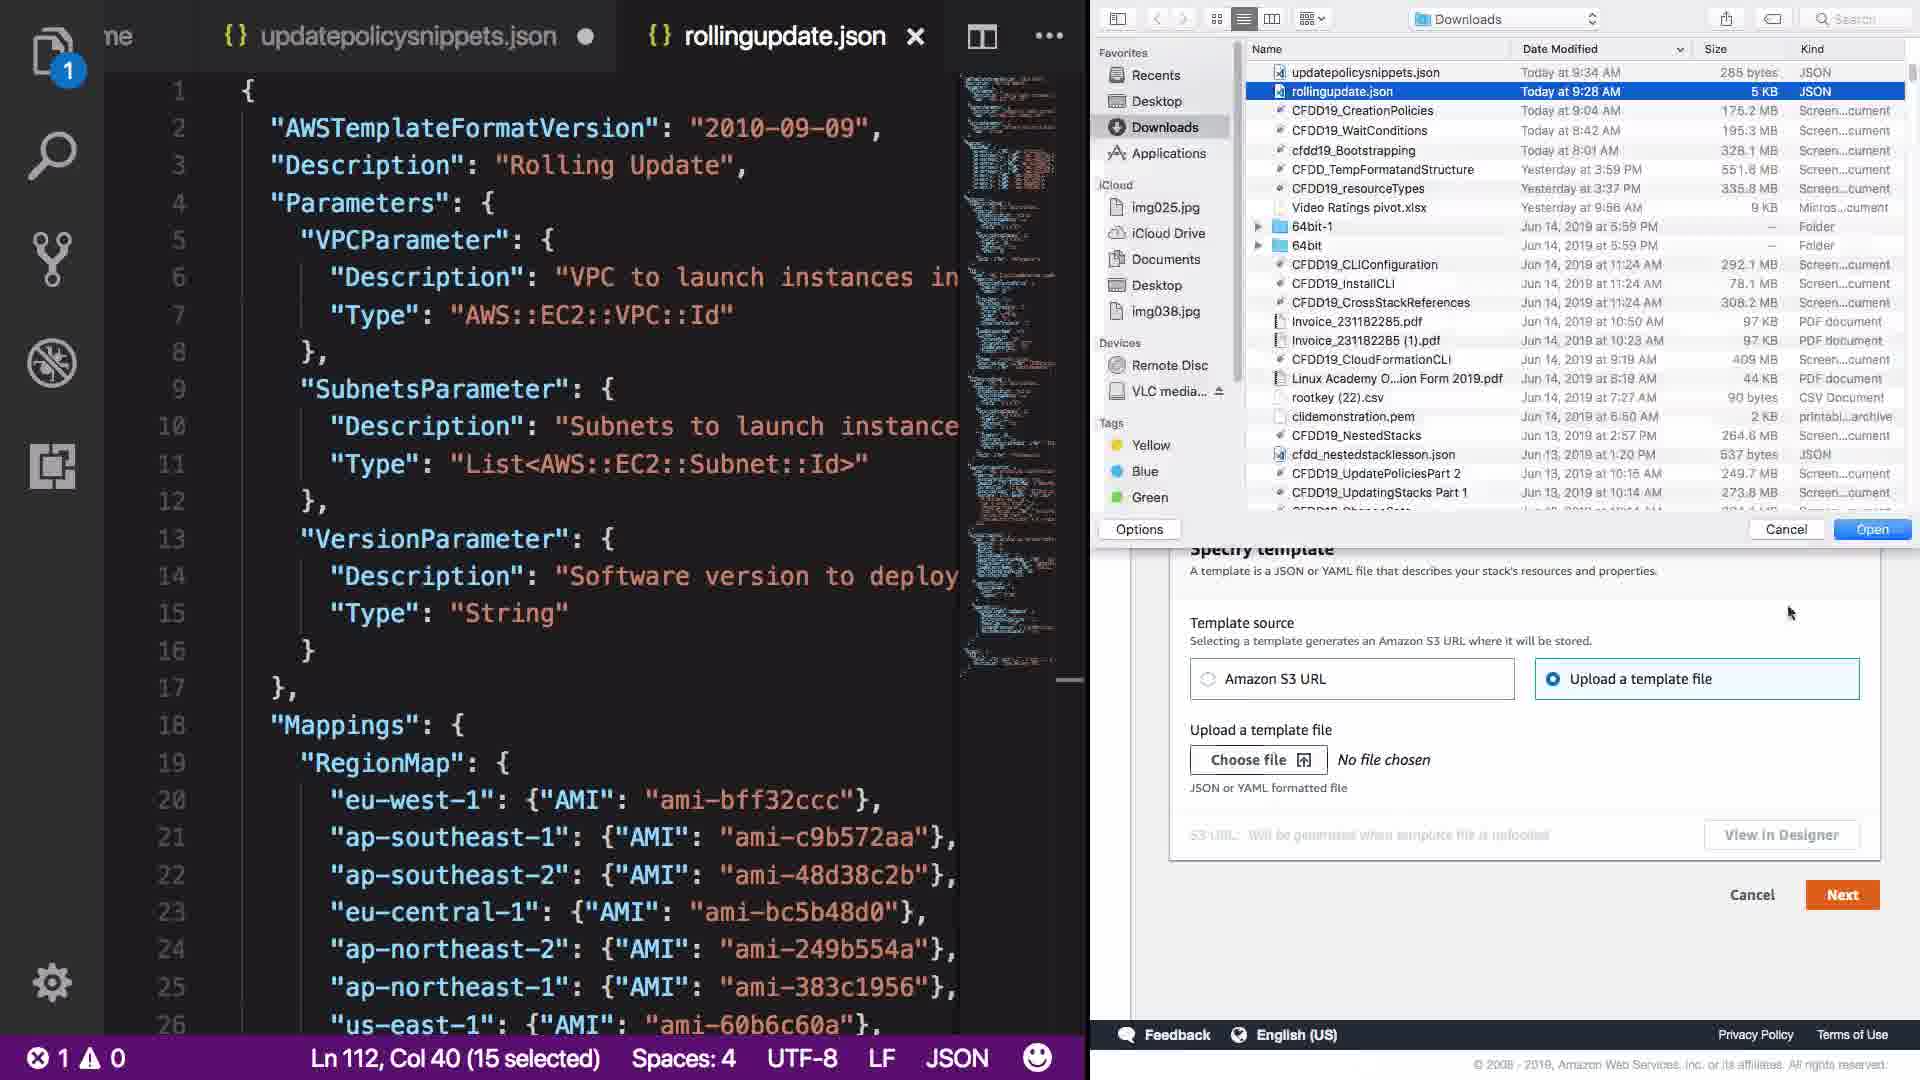Toggle the file dialog sidebar button
This screenshot has height=1080, width=1920.
coord(1118,19)
